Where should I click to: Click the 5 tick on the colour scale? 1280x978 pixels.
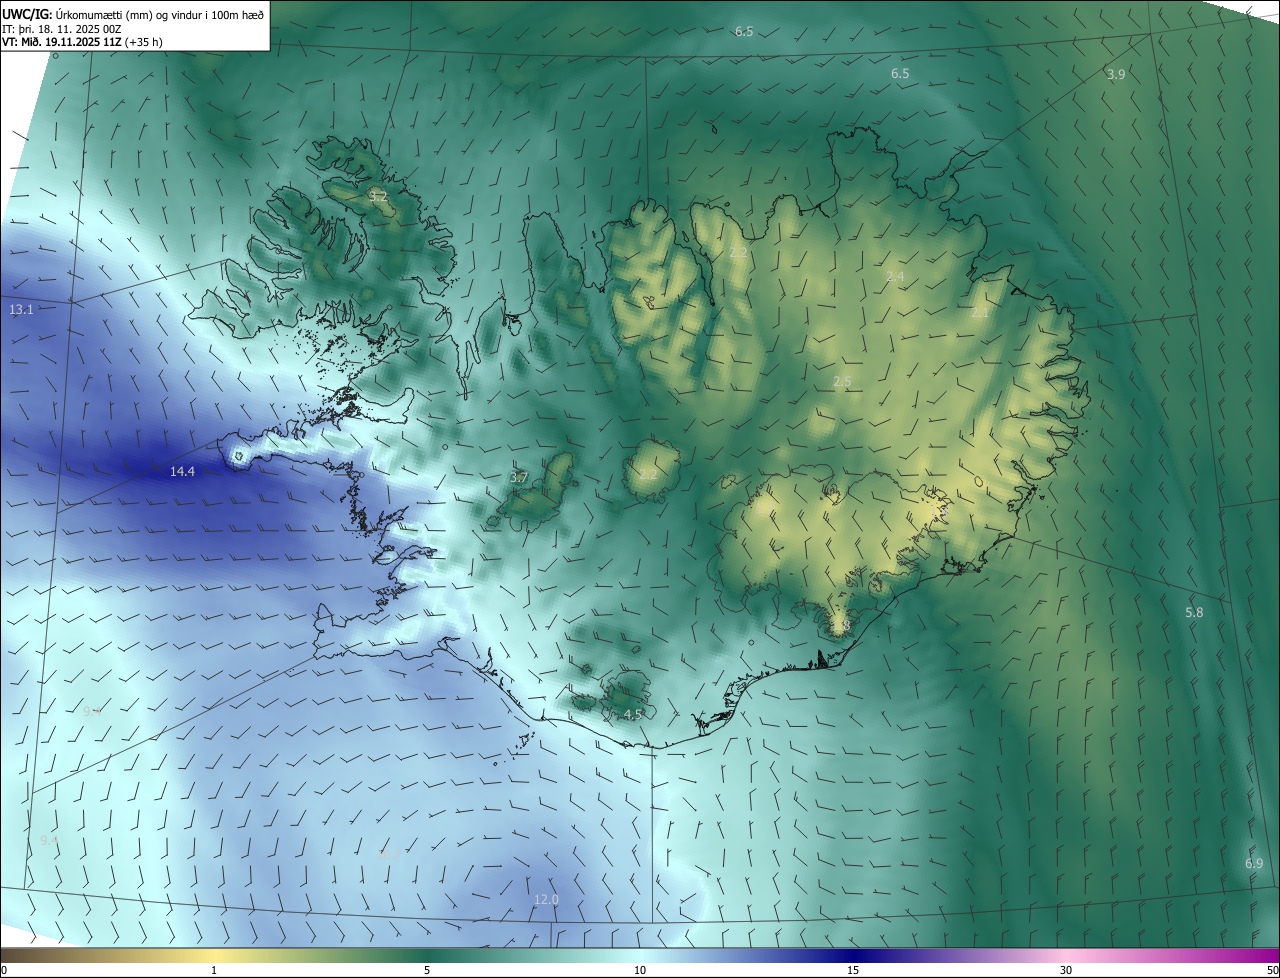(427, 970)
